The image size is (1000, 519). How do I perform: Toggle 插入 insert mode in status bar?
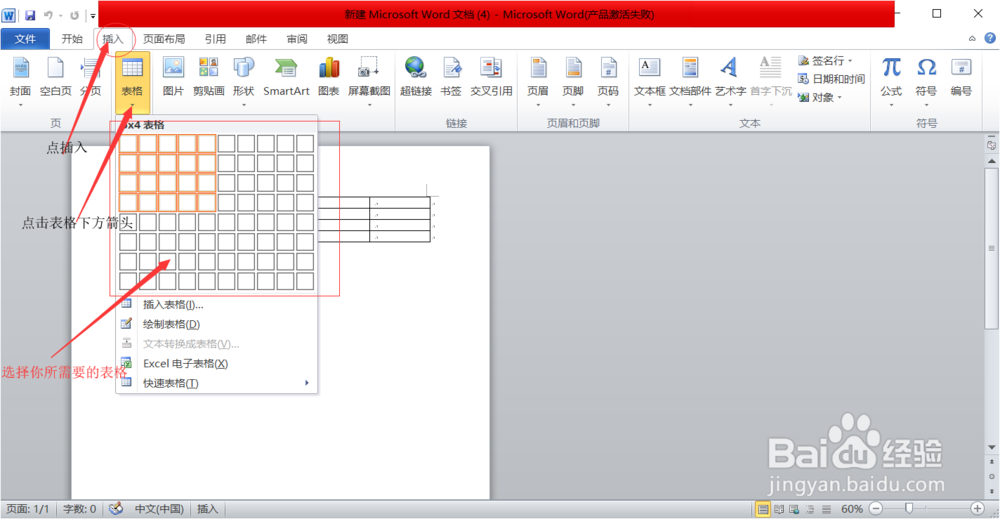click(x=207, y=509)
